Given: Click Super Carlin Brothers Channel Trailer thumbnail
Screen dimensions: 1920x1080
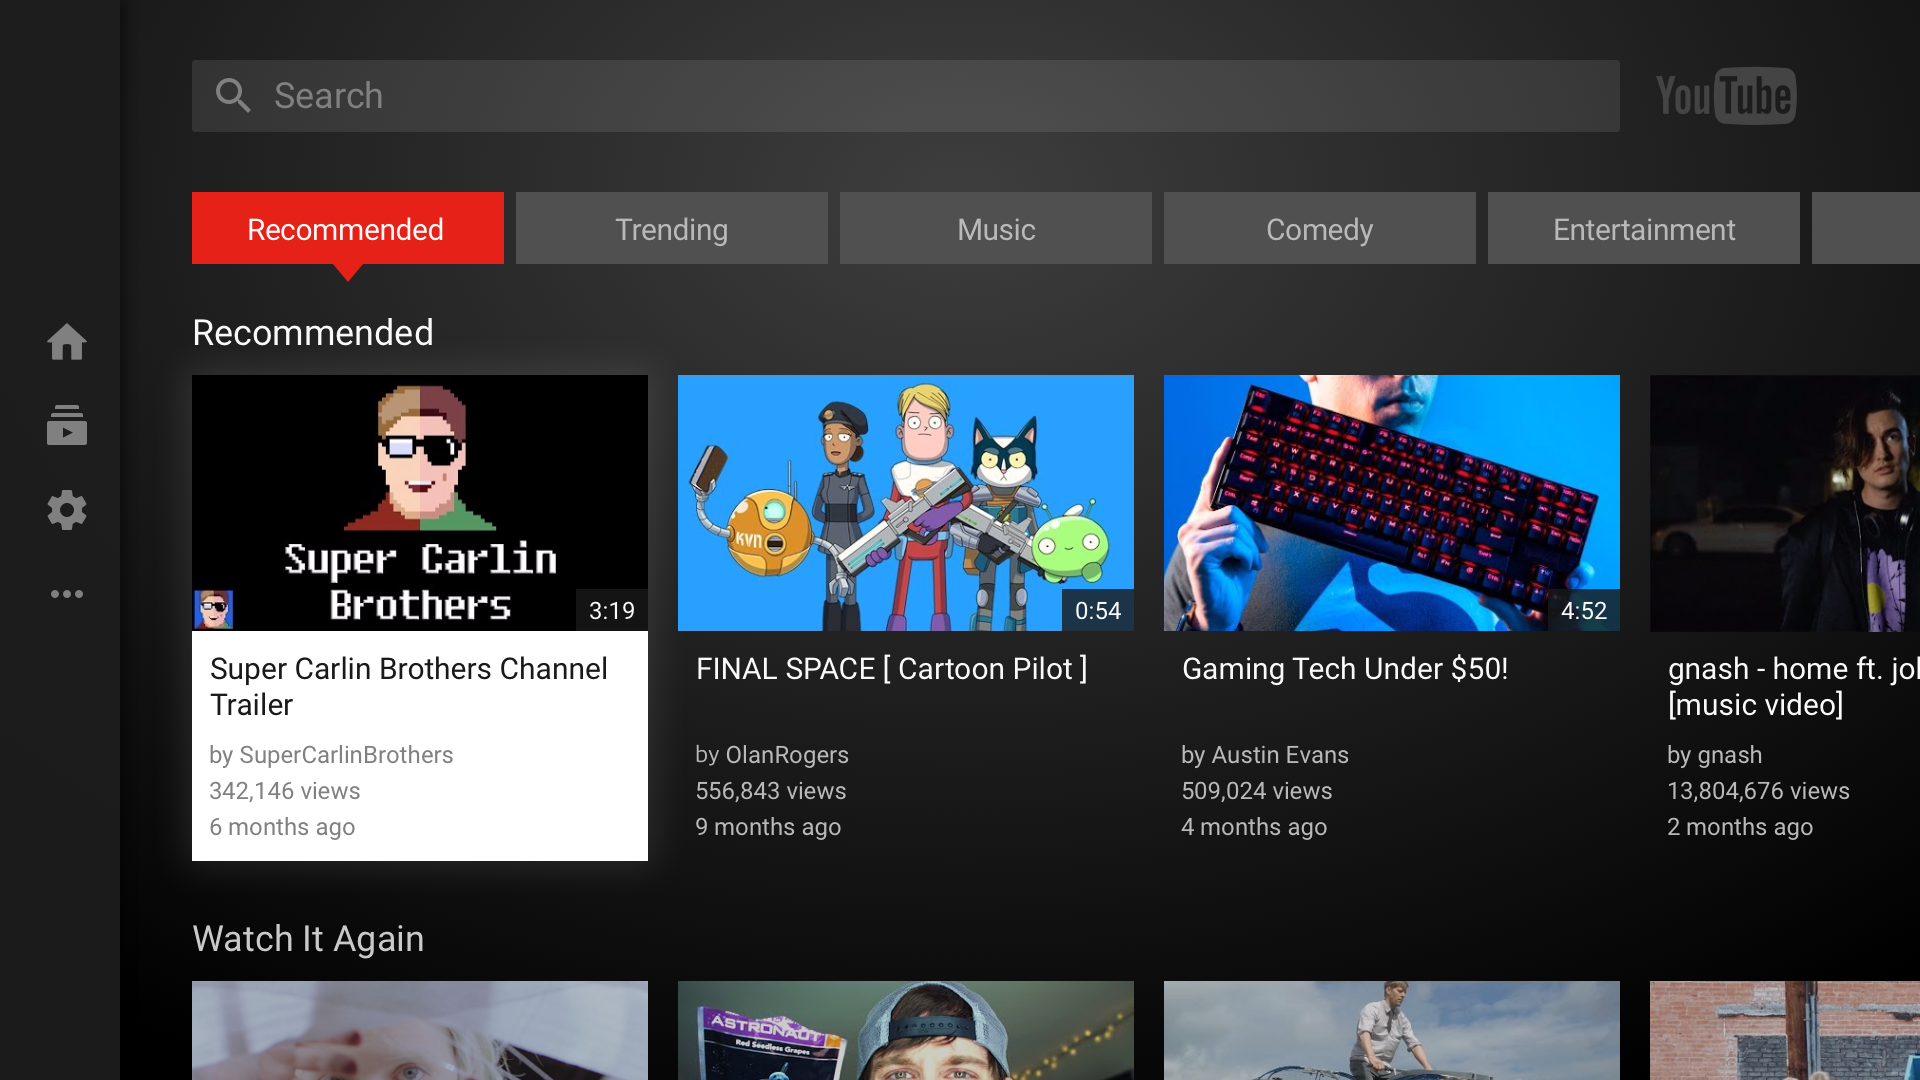Looking at the screenshot, I should [419, 502].
